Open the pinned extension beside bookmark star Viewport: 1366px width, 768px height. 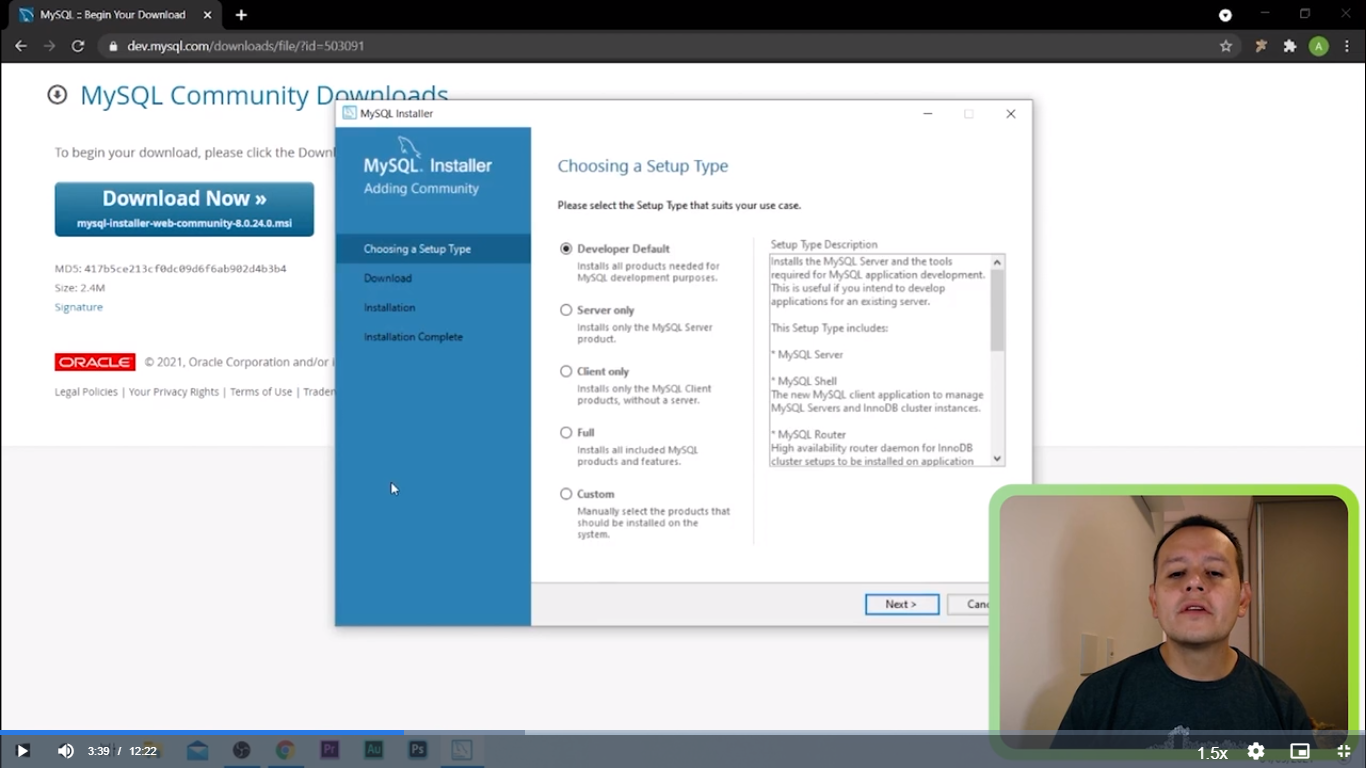coord(1261,46)
